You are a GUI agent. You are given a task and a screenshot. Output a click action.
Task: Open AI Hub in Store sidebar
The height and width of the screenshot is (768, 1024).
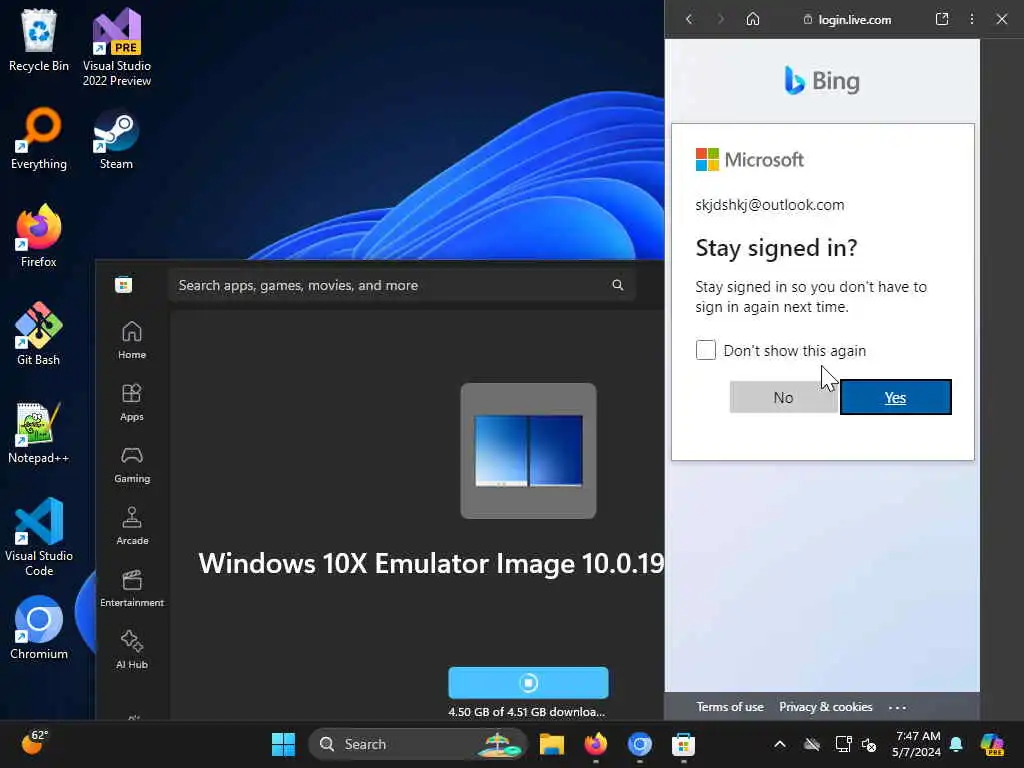[x=132, y=650]
